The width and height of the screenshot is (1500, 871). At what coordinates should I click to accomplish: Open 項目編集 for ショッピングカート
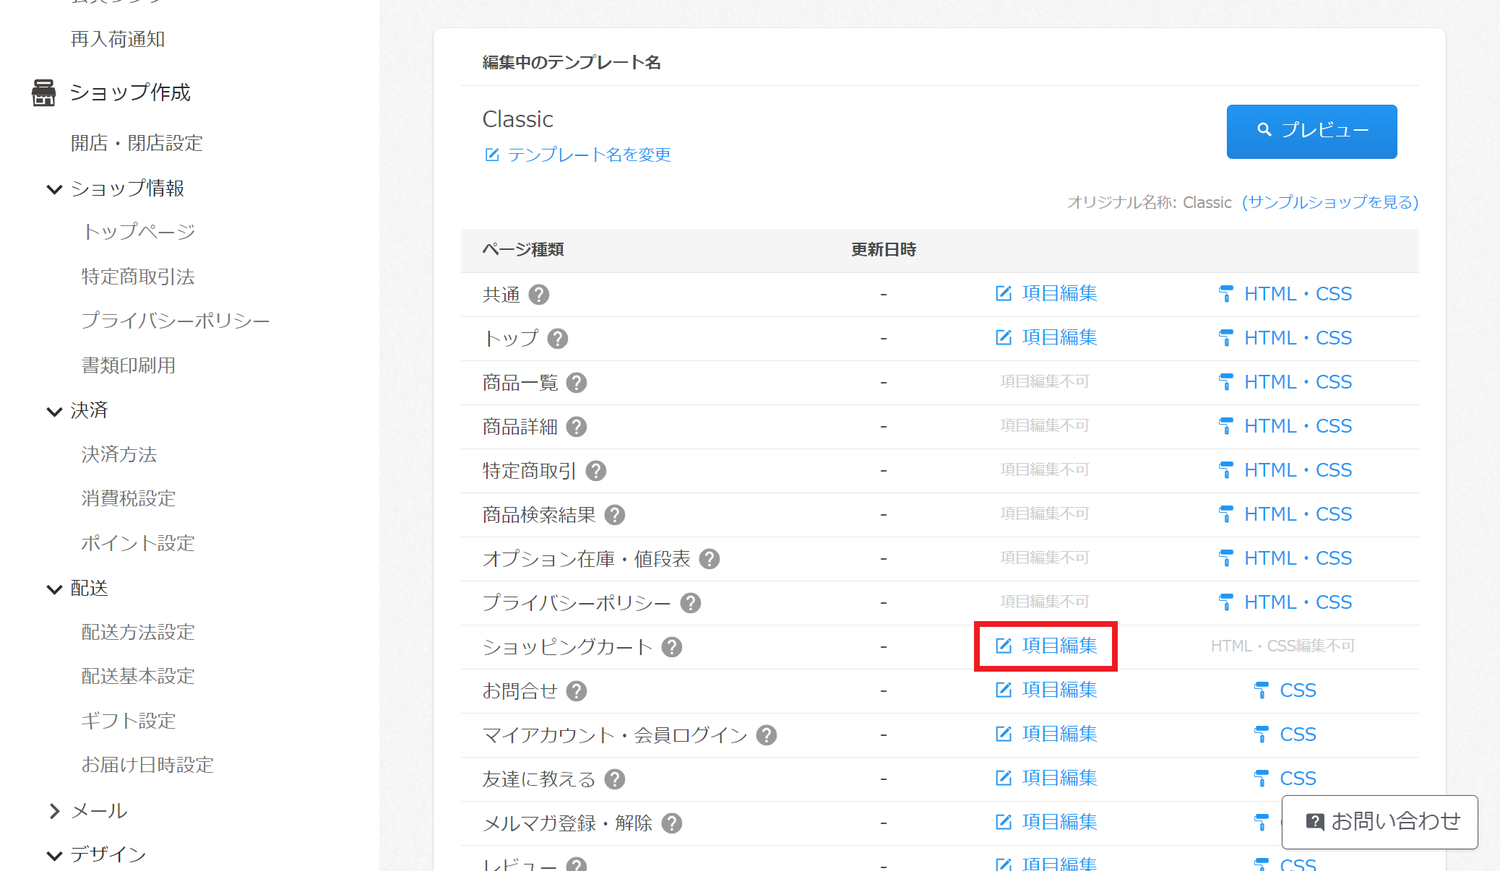pos(1046,646)
